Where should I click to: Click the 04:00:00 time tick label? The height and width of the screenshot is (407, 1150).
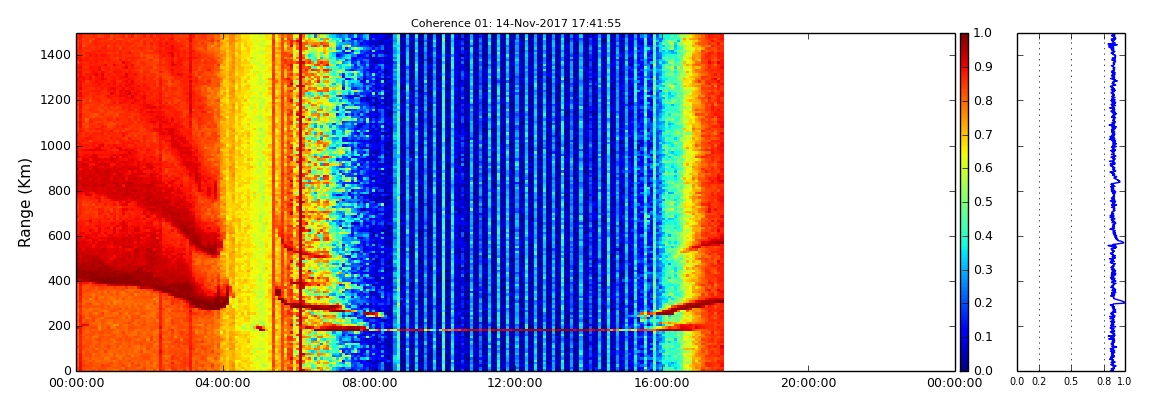coord(223,383)
